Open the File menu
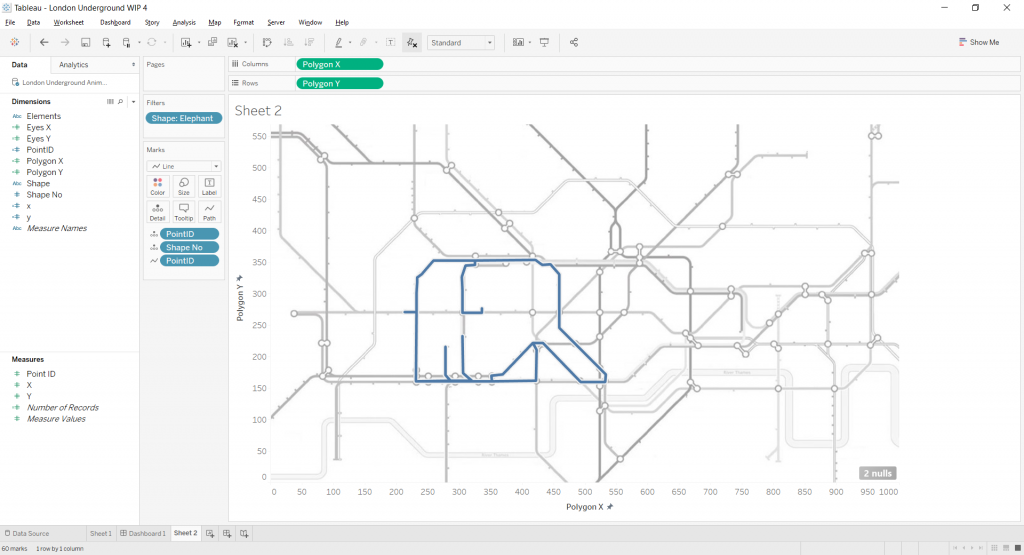Viewport: 1024px width, 555px height. (x=10, y=22)
